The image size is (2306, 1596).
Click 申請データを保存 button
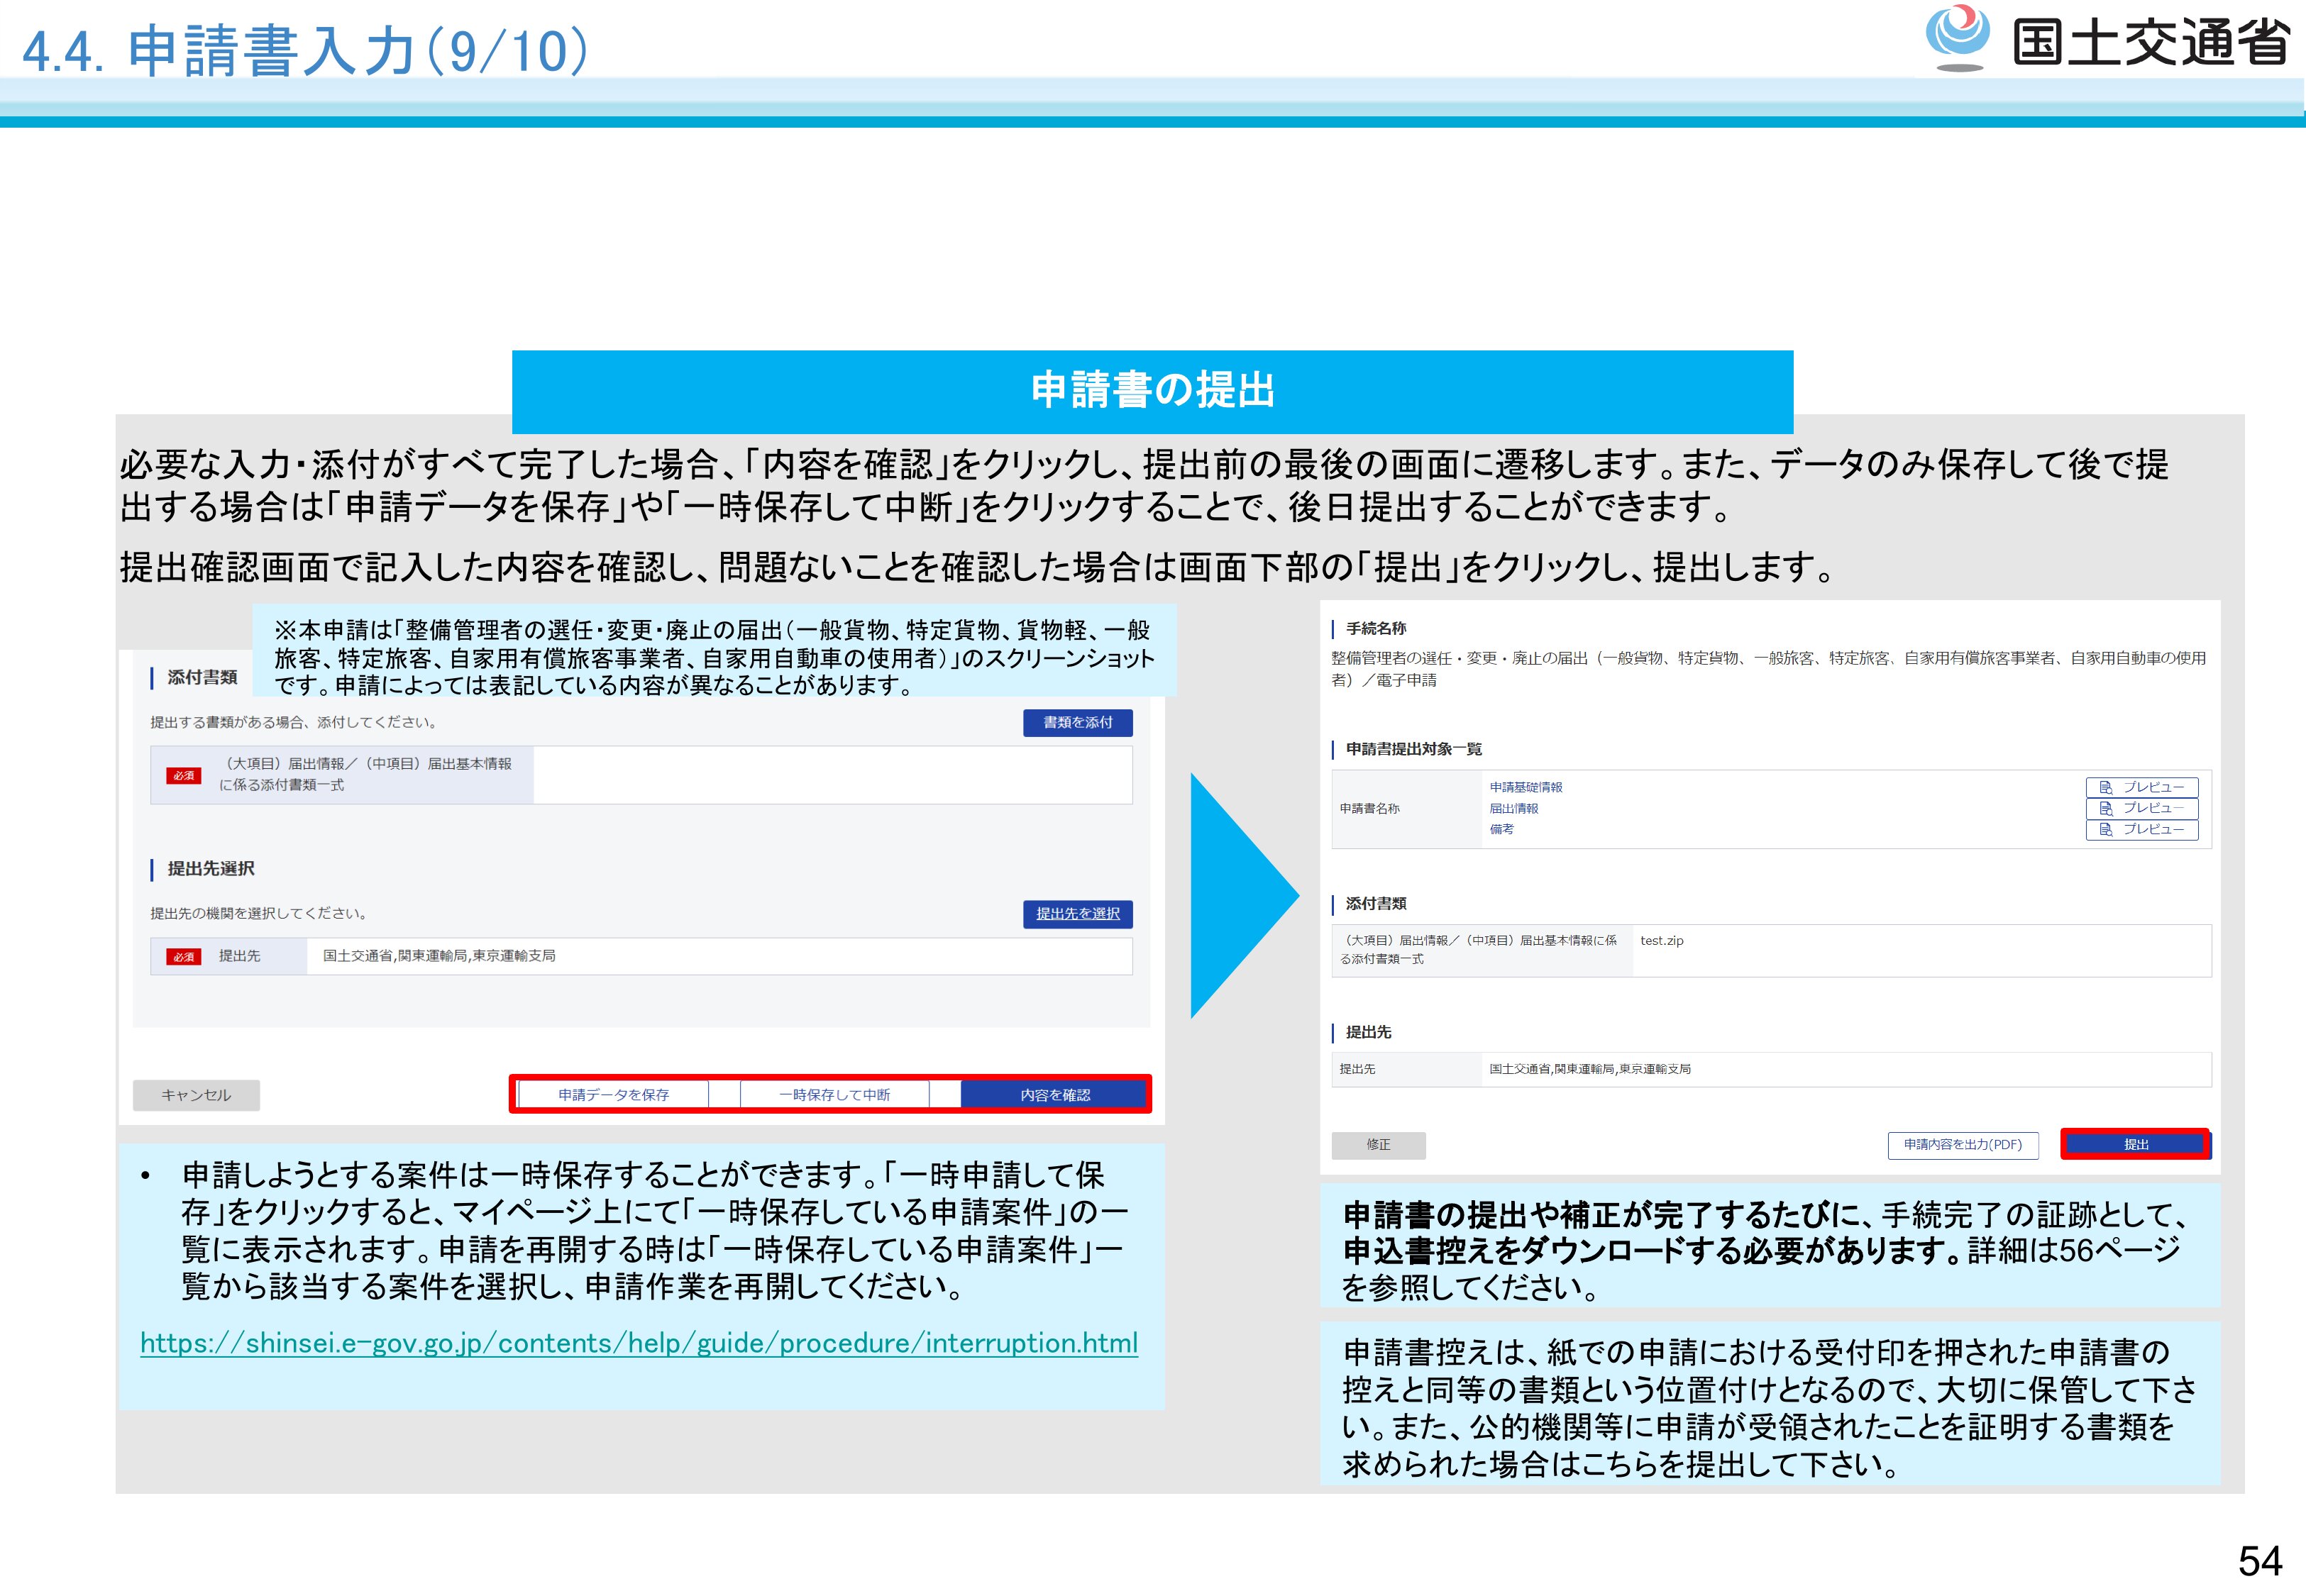[613, 1095]
